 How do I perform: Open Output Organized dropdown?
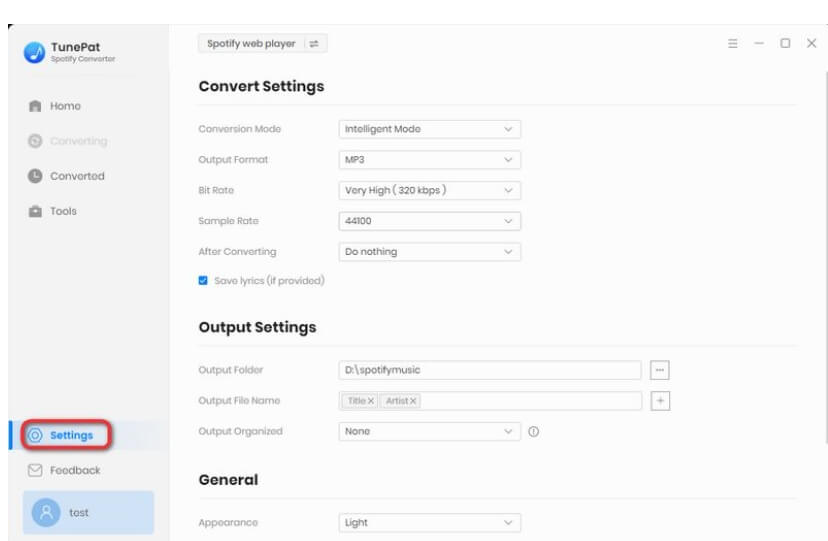(x=429, y=431)
